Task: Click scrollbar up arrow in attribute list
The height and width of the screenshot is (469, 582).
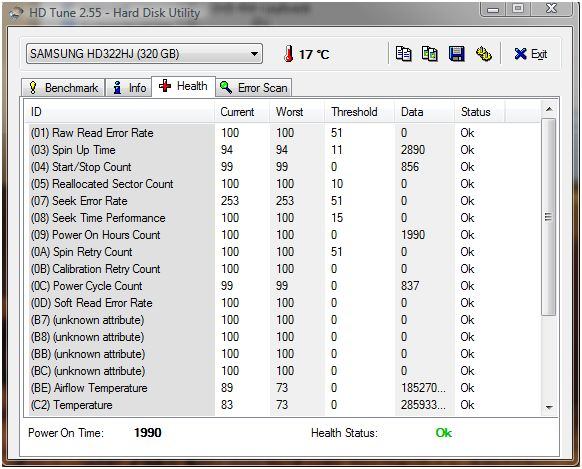Action: [549, 109]
